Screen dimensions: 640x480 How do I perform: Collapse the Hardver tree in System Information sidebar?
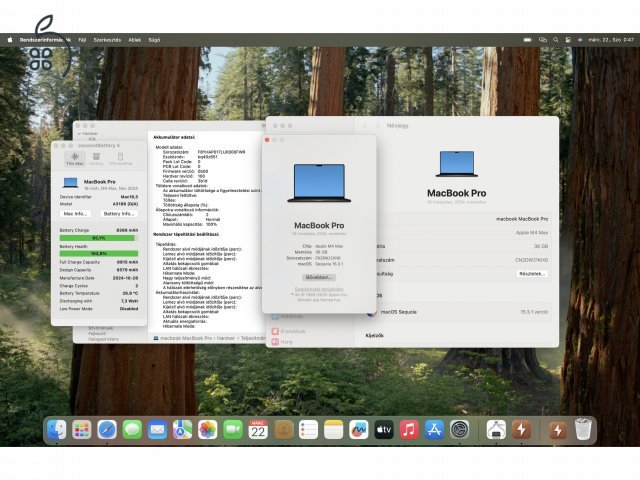(80, 133)
